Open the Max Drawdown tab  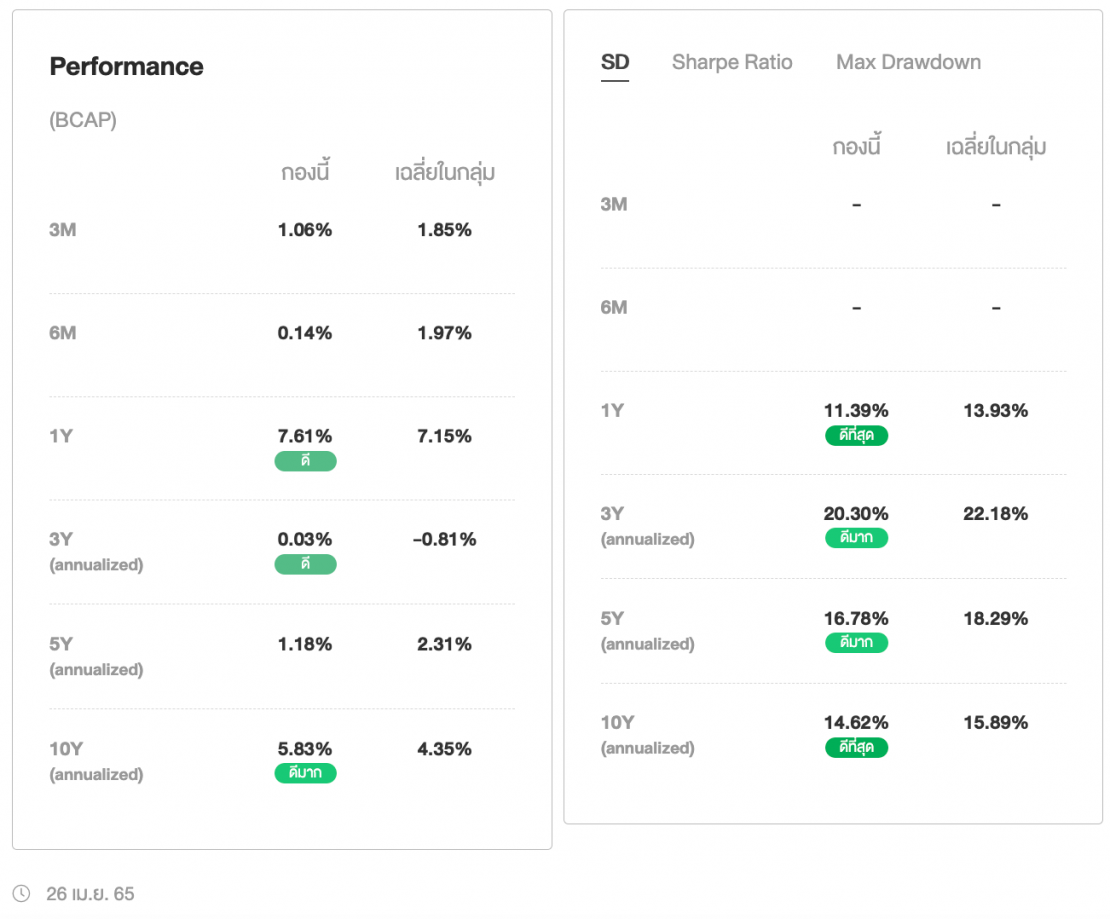tap(908, 62)
